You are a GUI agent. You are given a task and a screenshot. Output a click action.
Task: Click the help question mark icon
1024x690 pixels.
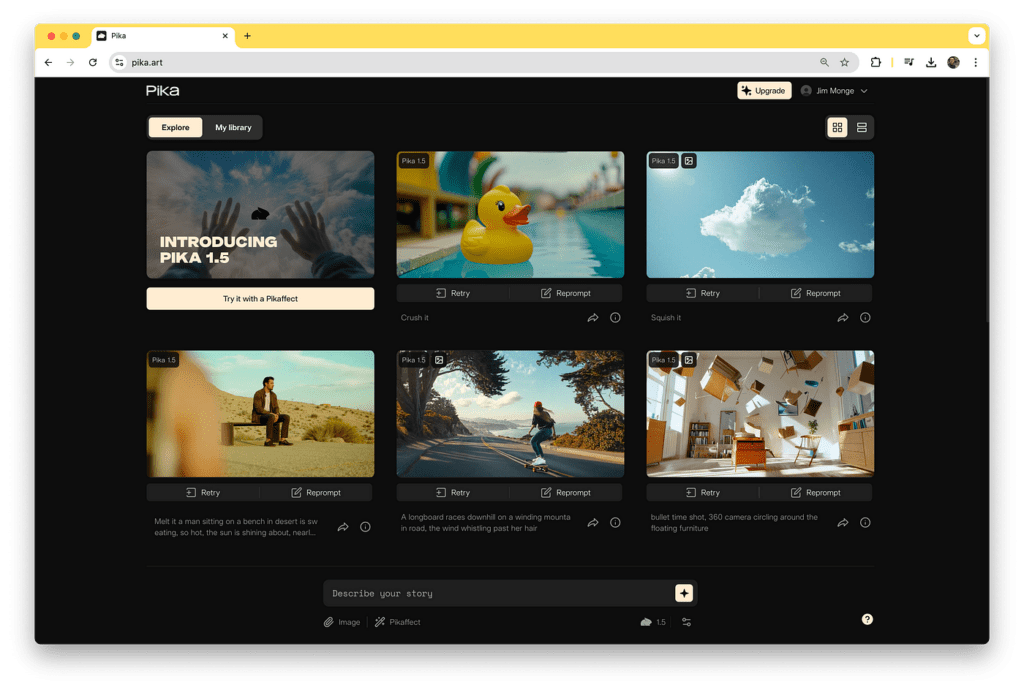click(867, 619)
